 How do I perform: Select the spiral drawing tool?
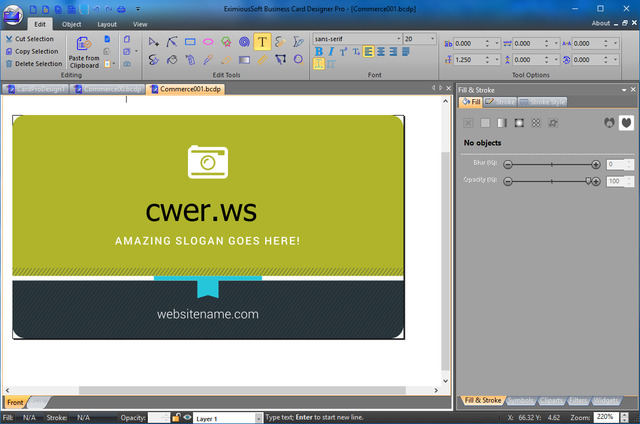coord(244,42)
